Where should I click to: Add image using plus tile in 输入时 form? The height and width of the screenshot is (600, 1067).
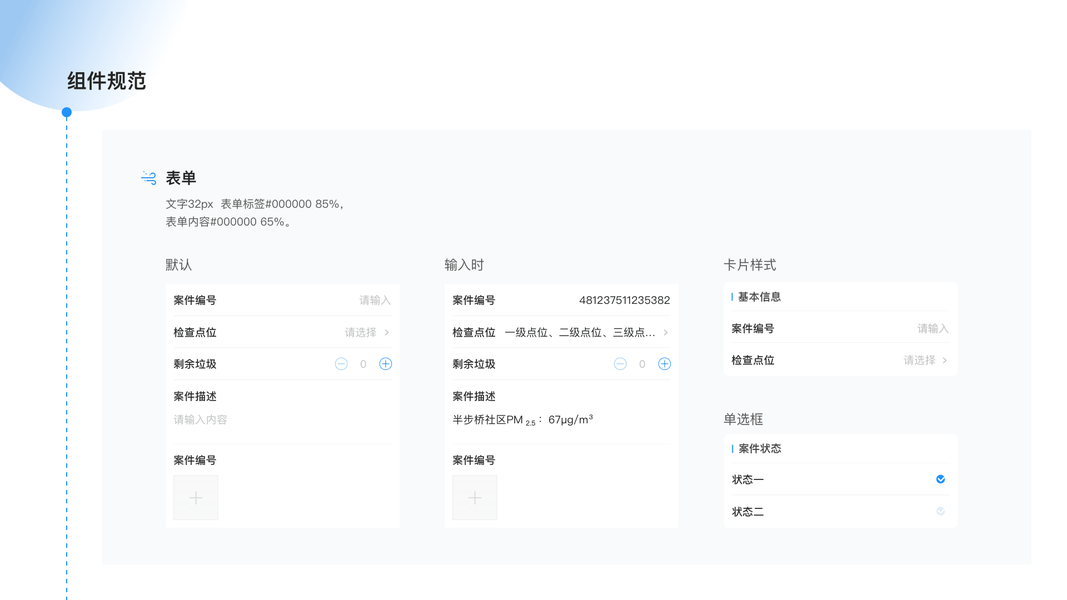(x=474, y=498)
